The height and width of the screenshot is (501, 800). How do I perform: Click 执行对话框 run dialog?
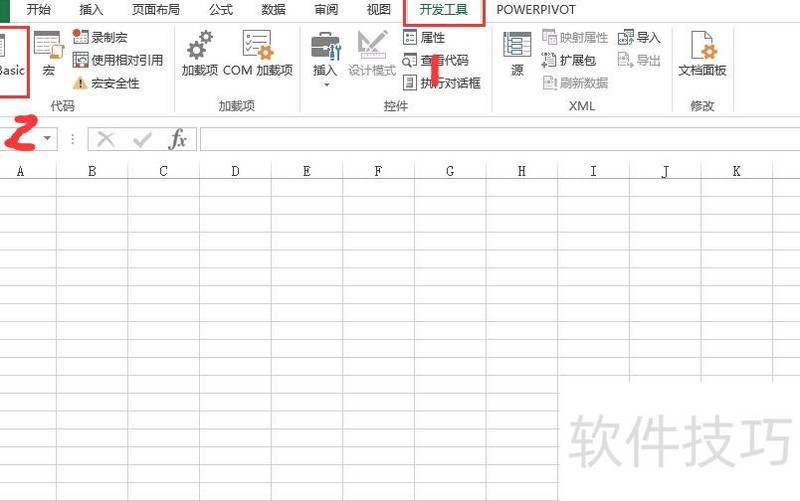coord(442,83)
